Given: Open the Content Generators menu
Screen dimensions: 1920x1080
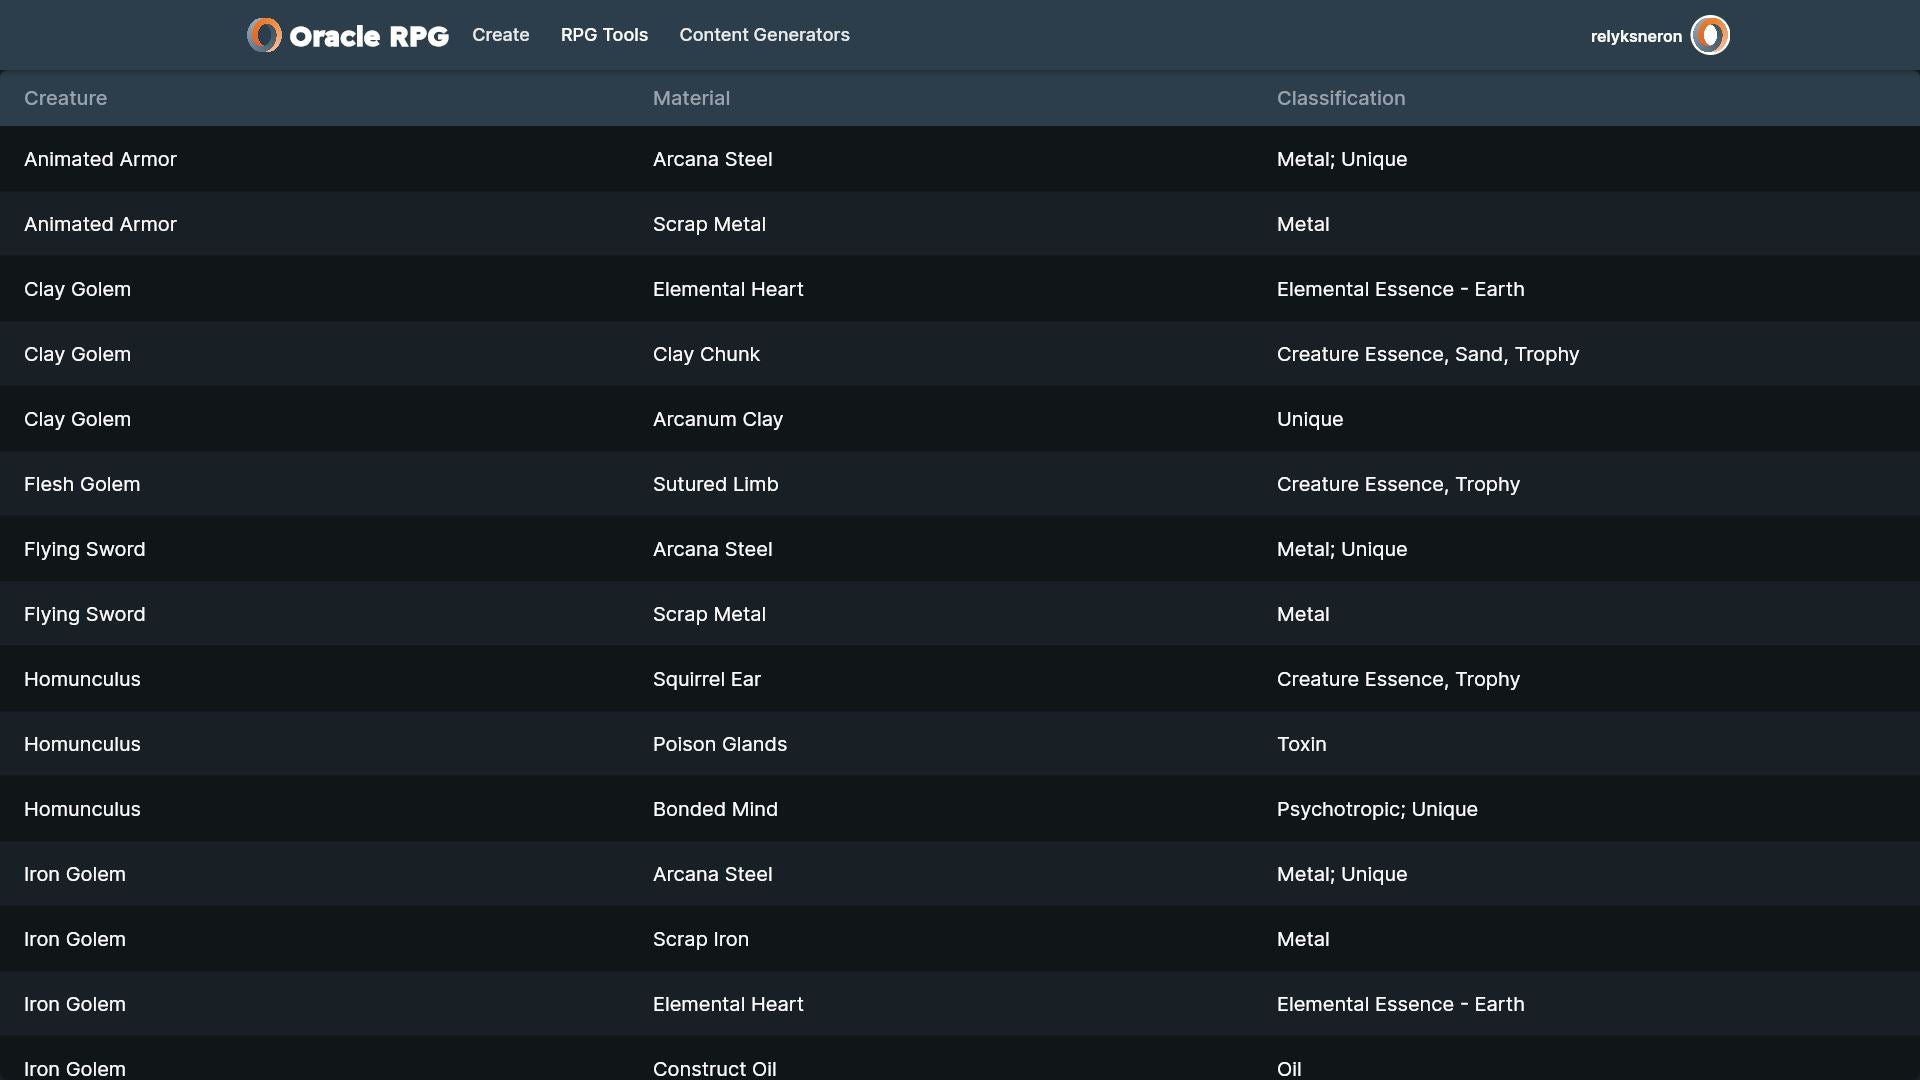Looking at the screenshot, I should click(x=764, y=35).
